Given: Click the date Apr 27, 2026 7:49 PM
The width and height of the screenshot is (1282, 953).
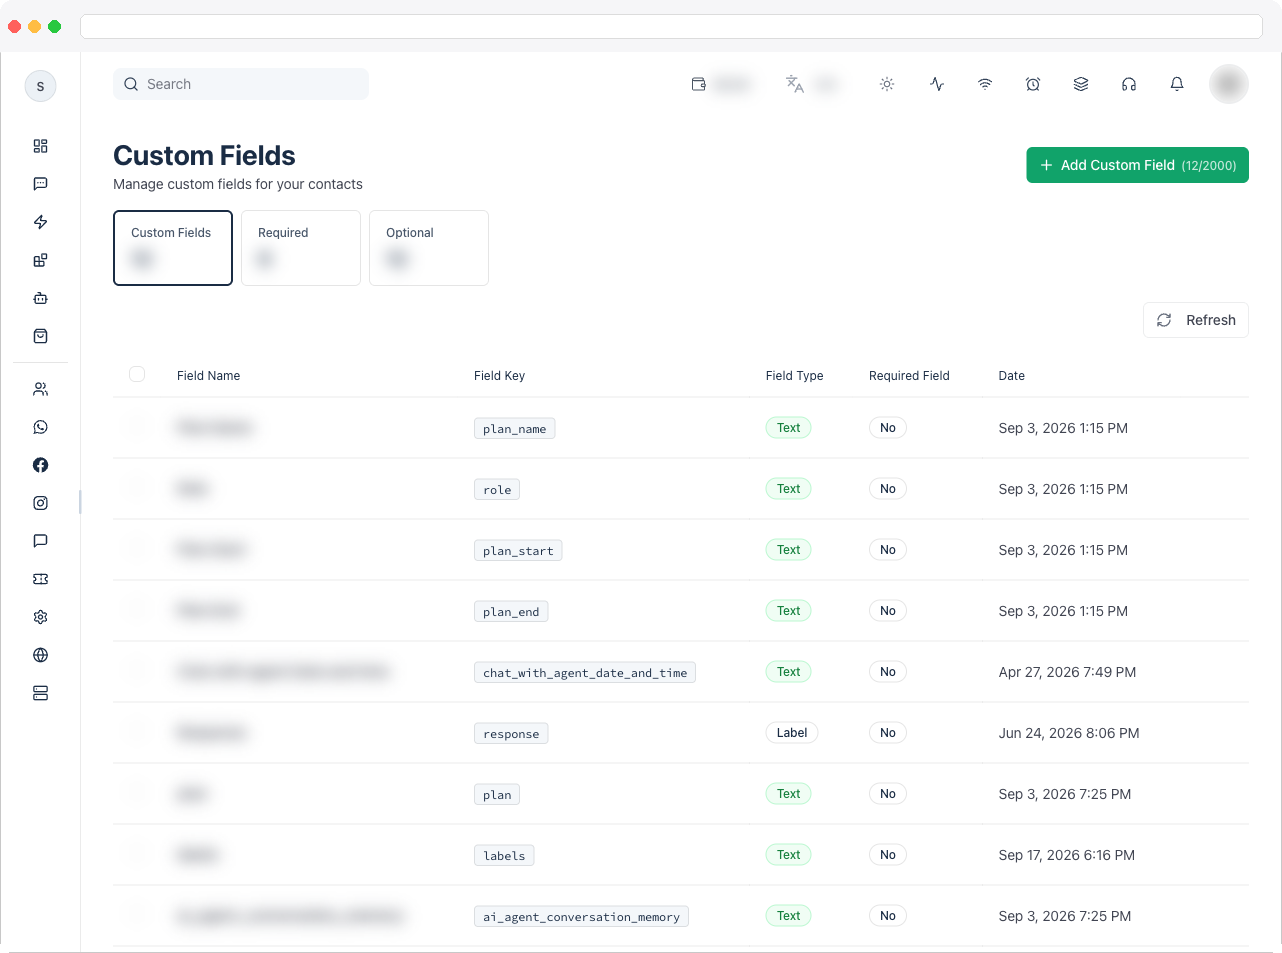Looking at the screenshot, I should click(x=1067, y=672).
